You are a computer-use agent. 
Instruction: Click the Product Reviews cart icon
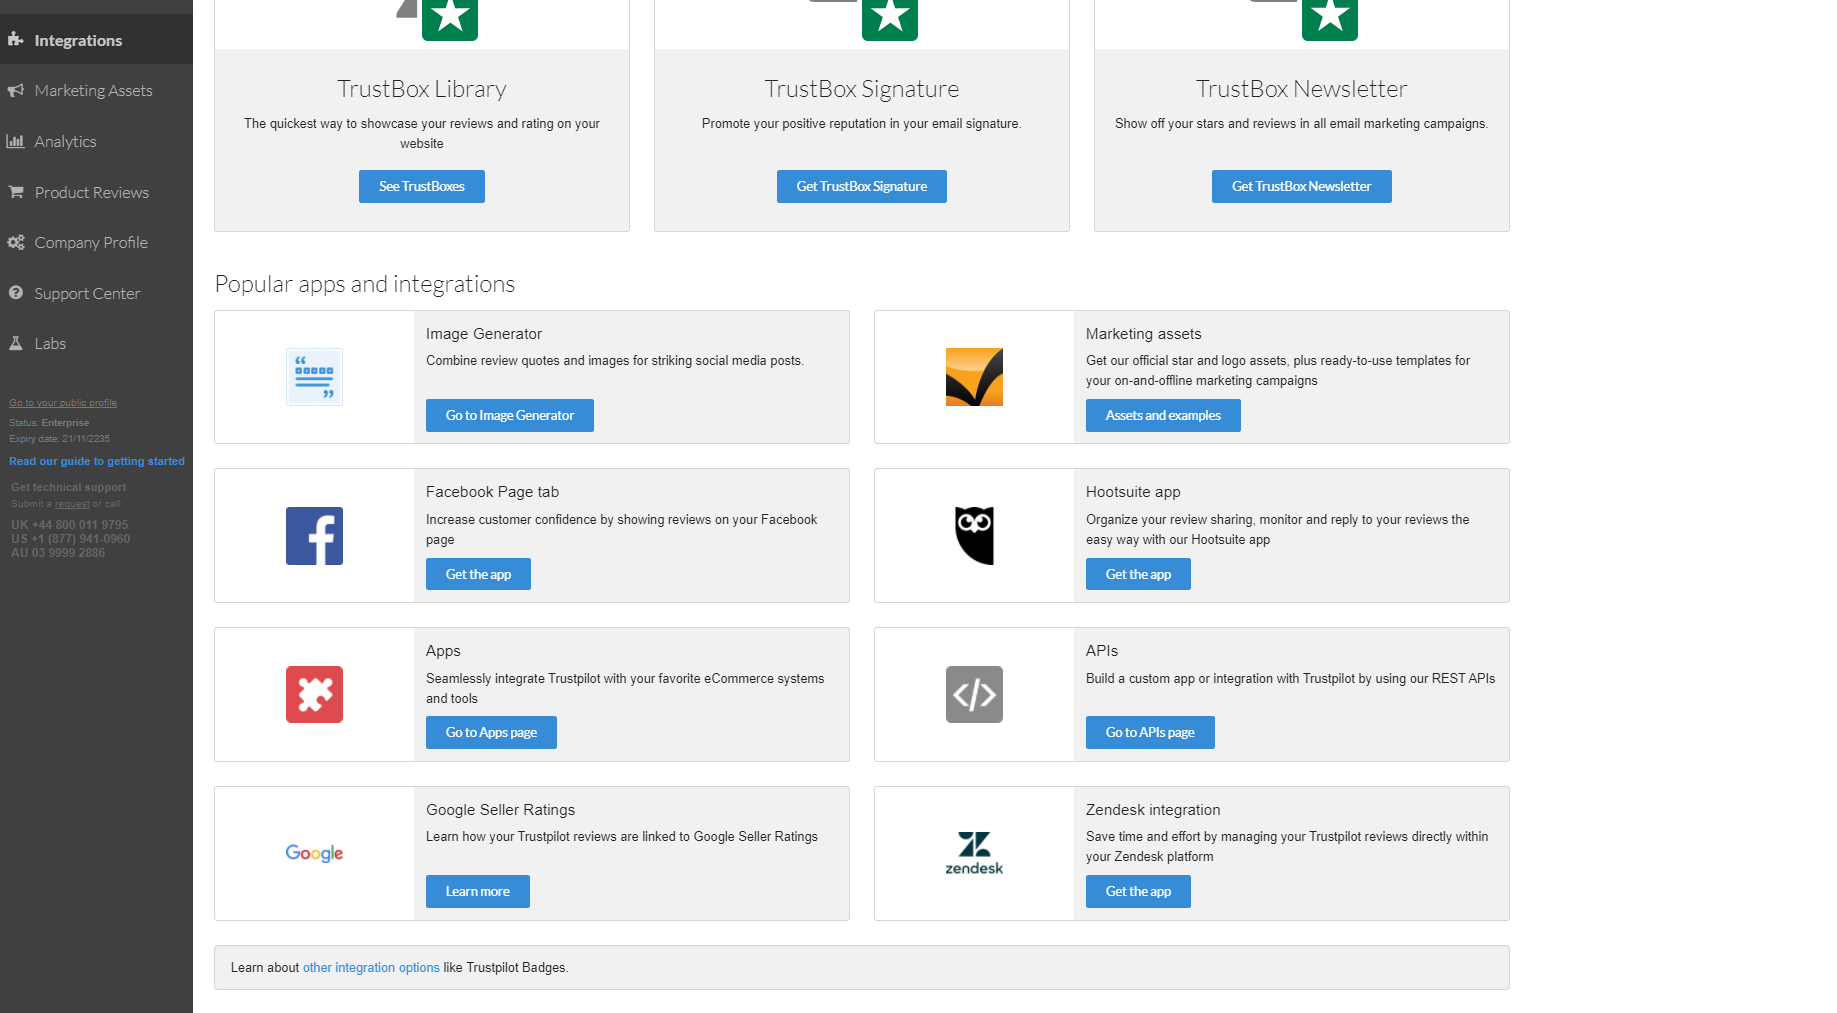tap(16, 191)
